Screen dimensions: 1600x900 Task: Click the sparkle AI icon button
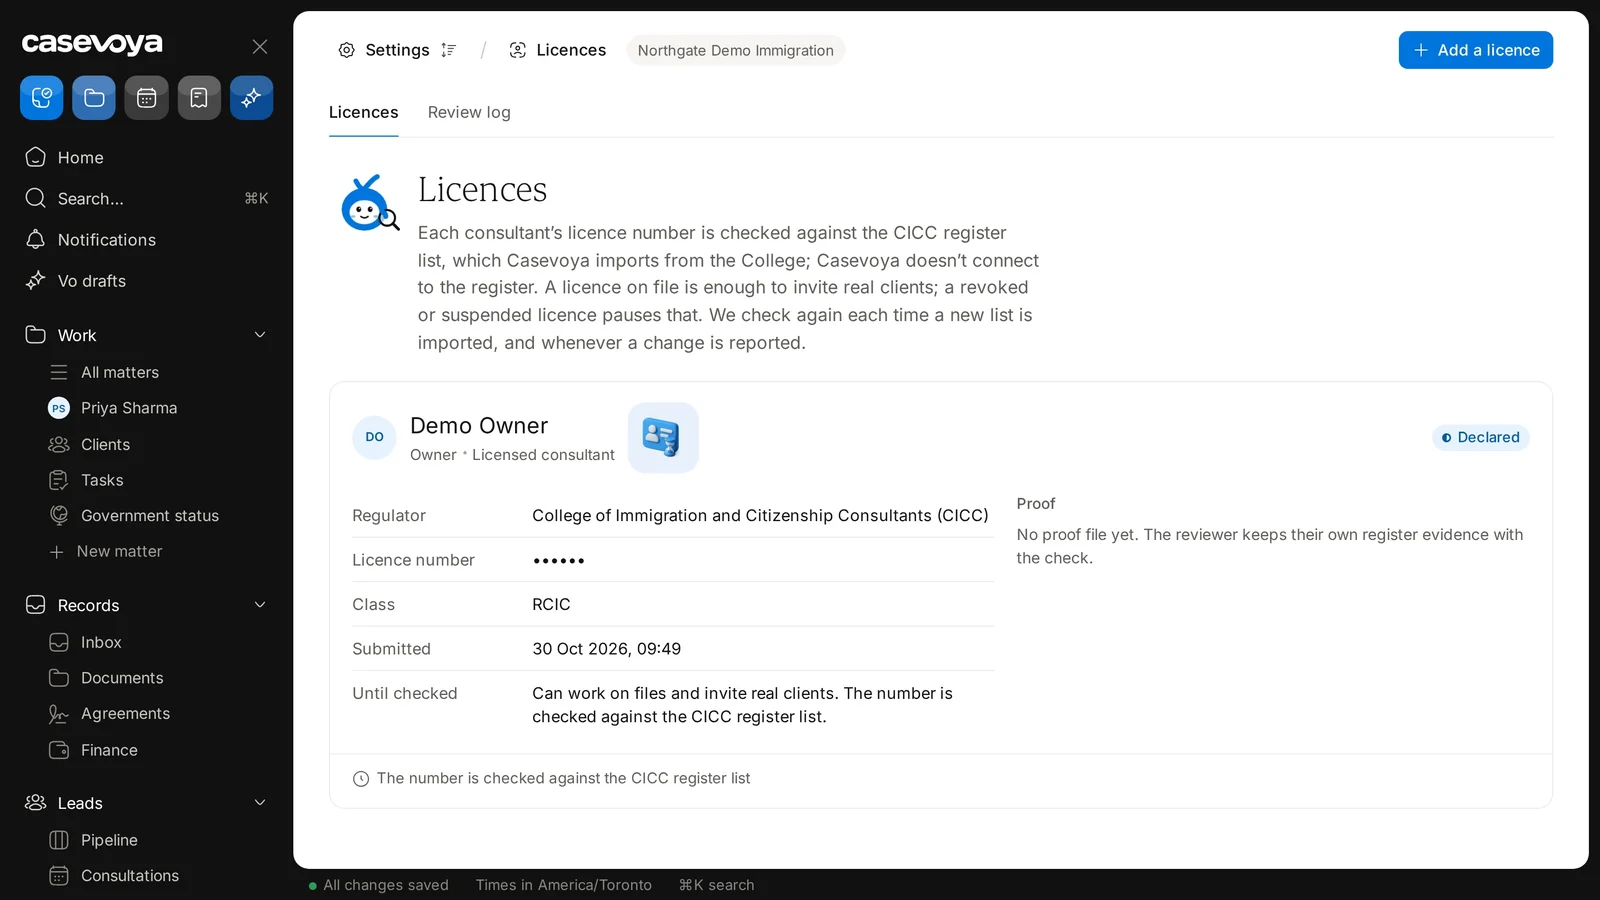pos(251,98)
